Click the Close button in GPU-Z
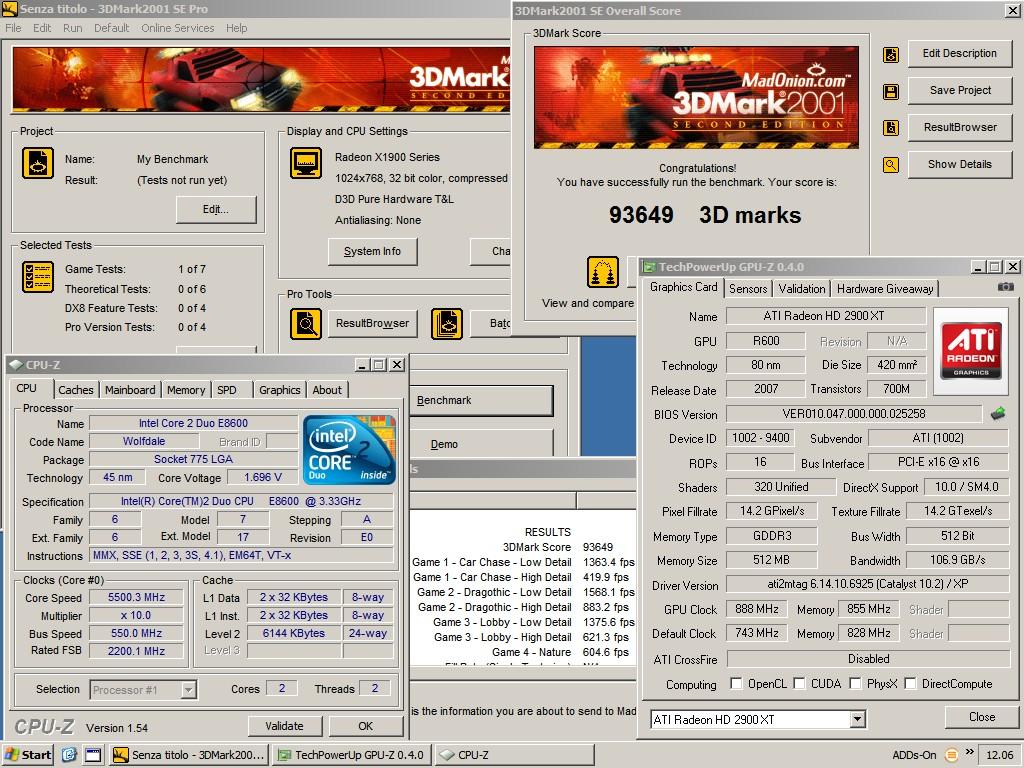Image resolution: width=1024 pixels, height=768 pixels. coord(982,717)
